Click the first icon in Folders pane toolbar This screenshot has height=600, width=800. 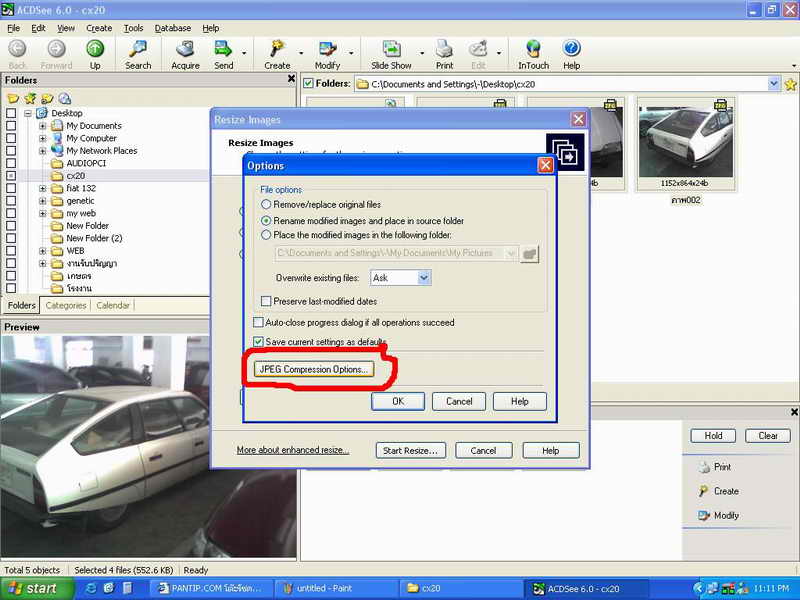click(13, 98)
